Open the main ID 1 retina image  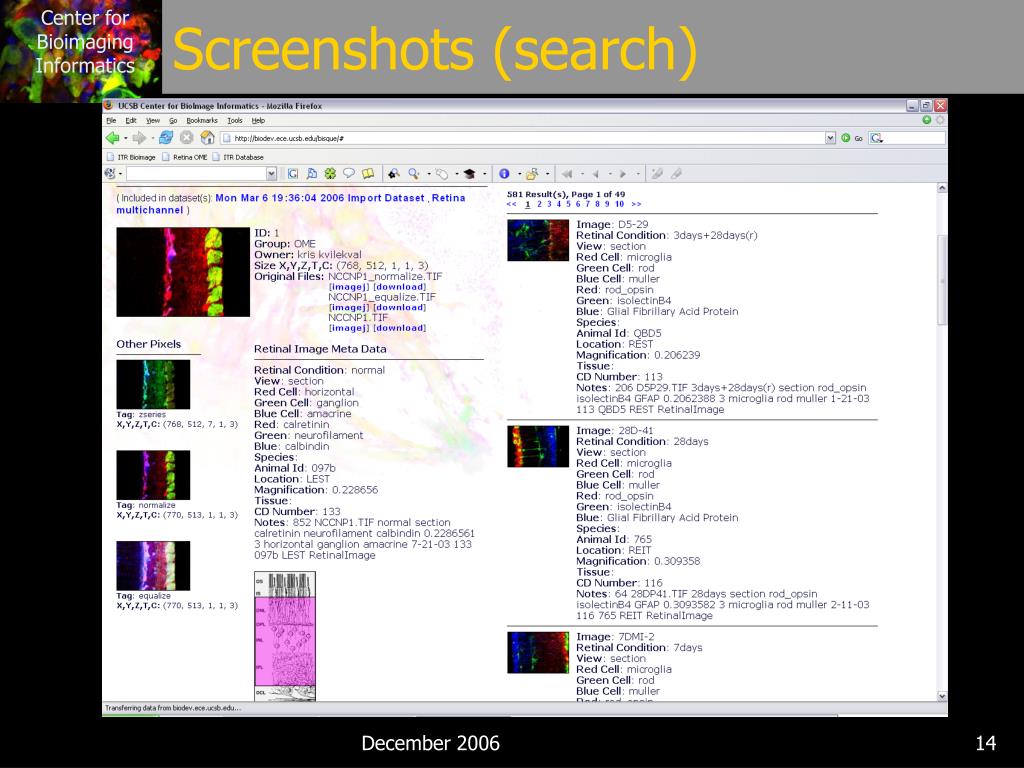[183, 272]
